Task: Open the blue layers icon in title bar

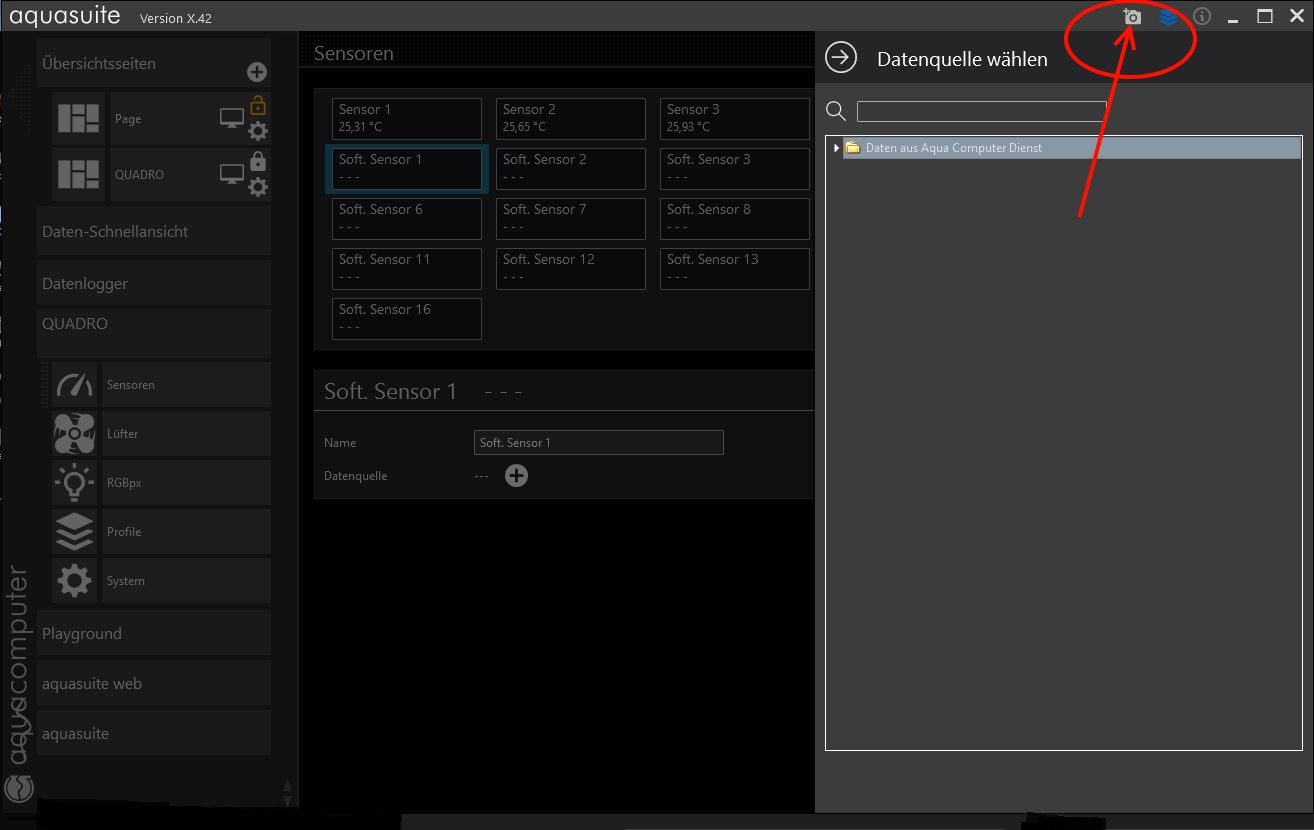Action: tap(1167, 17)
